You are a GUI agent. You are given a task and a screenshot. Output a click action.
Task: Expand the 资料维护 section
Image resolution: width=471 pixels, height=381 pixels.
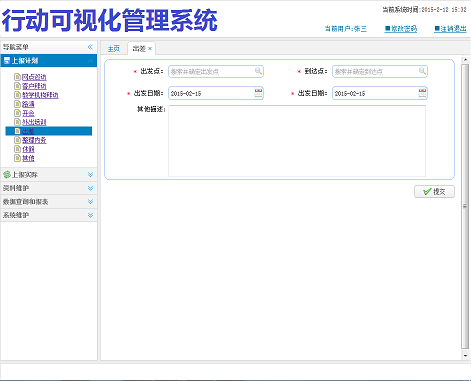coord(90,188)
